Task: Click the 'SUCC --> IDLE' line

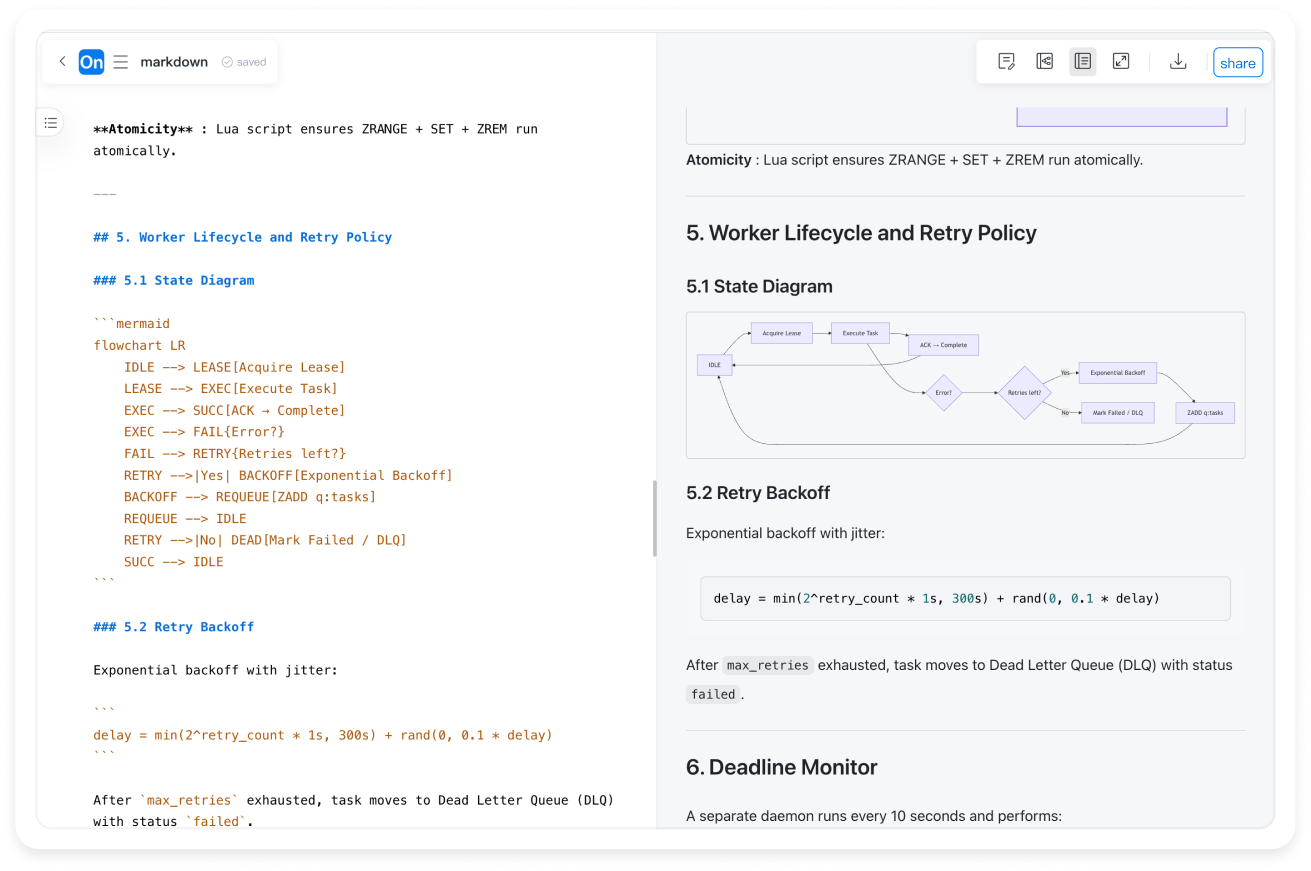Action: 174,562
